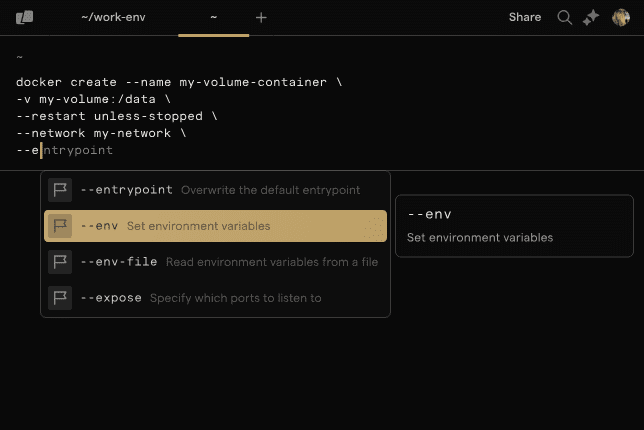Open the user profile avatar
Viewport: 644px width, 430px height.
tap(621, 18)
